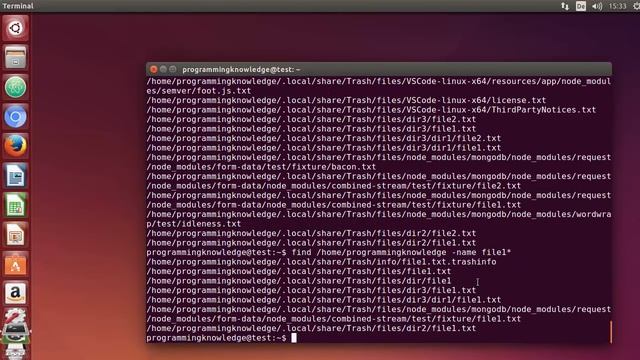Image resolution: width=640 pixels, height=360 pixels.
Task: Click the file1.txt.trashinfo output line
Action: (x=321, y=262)
